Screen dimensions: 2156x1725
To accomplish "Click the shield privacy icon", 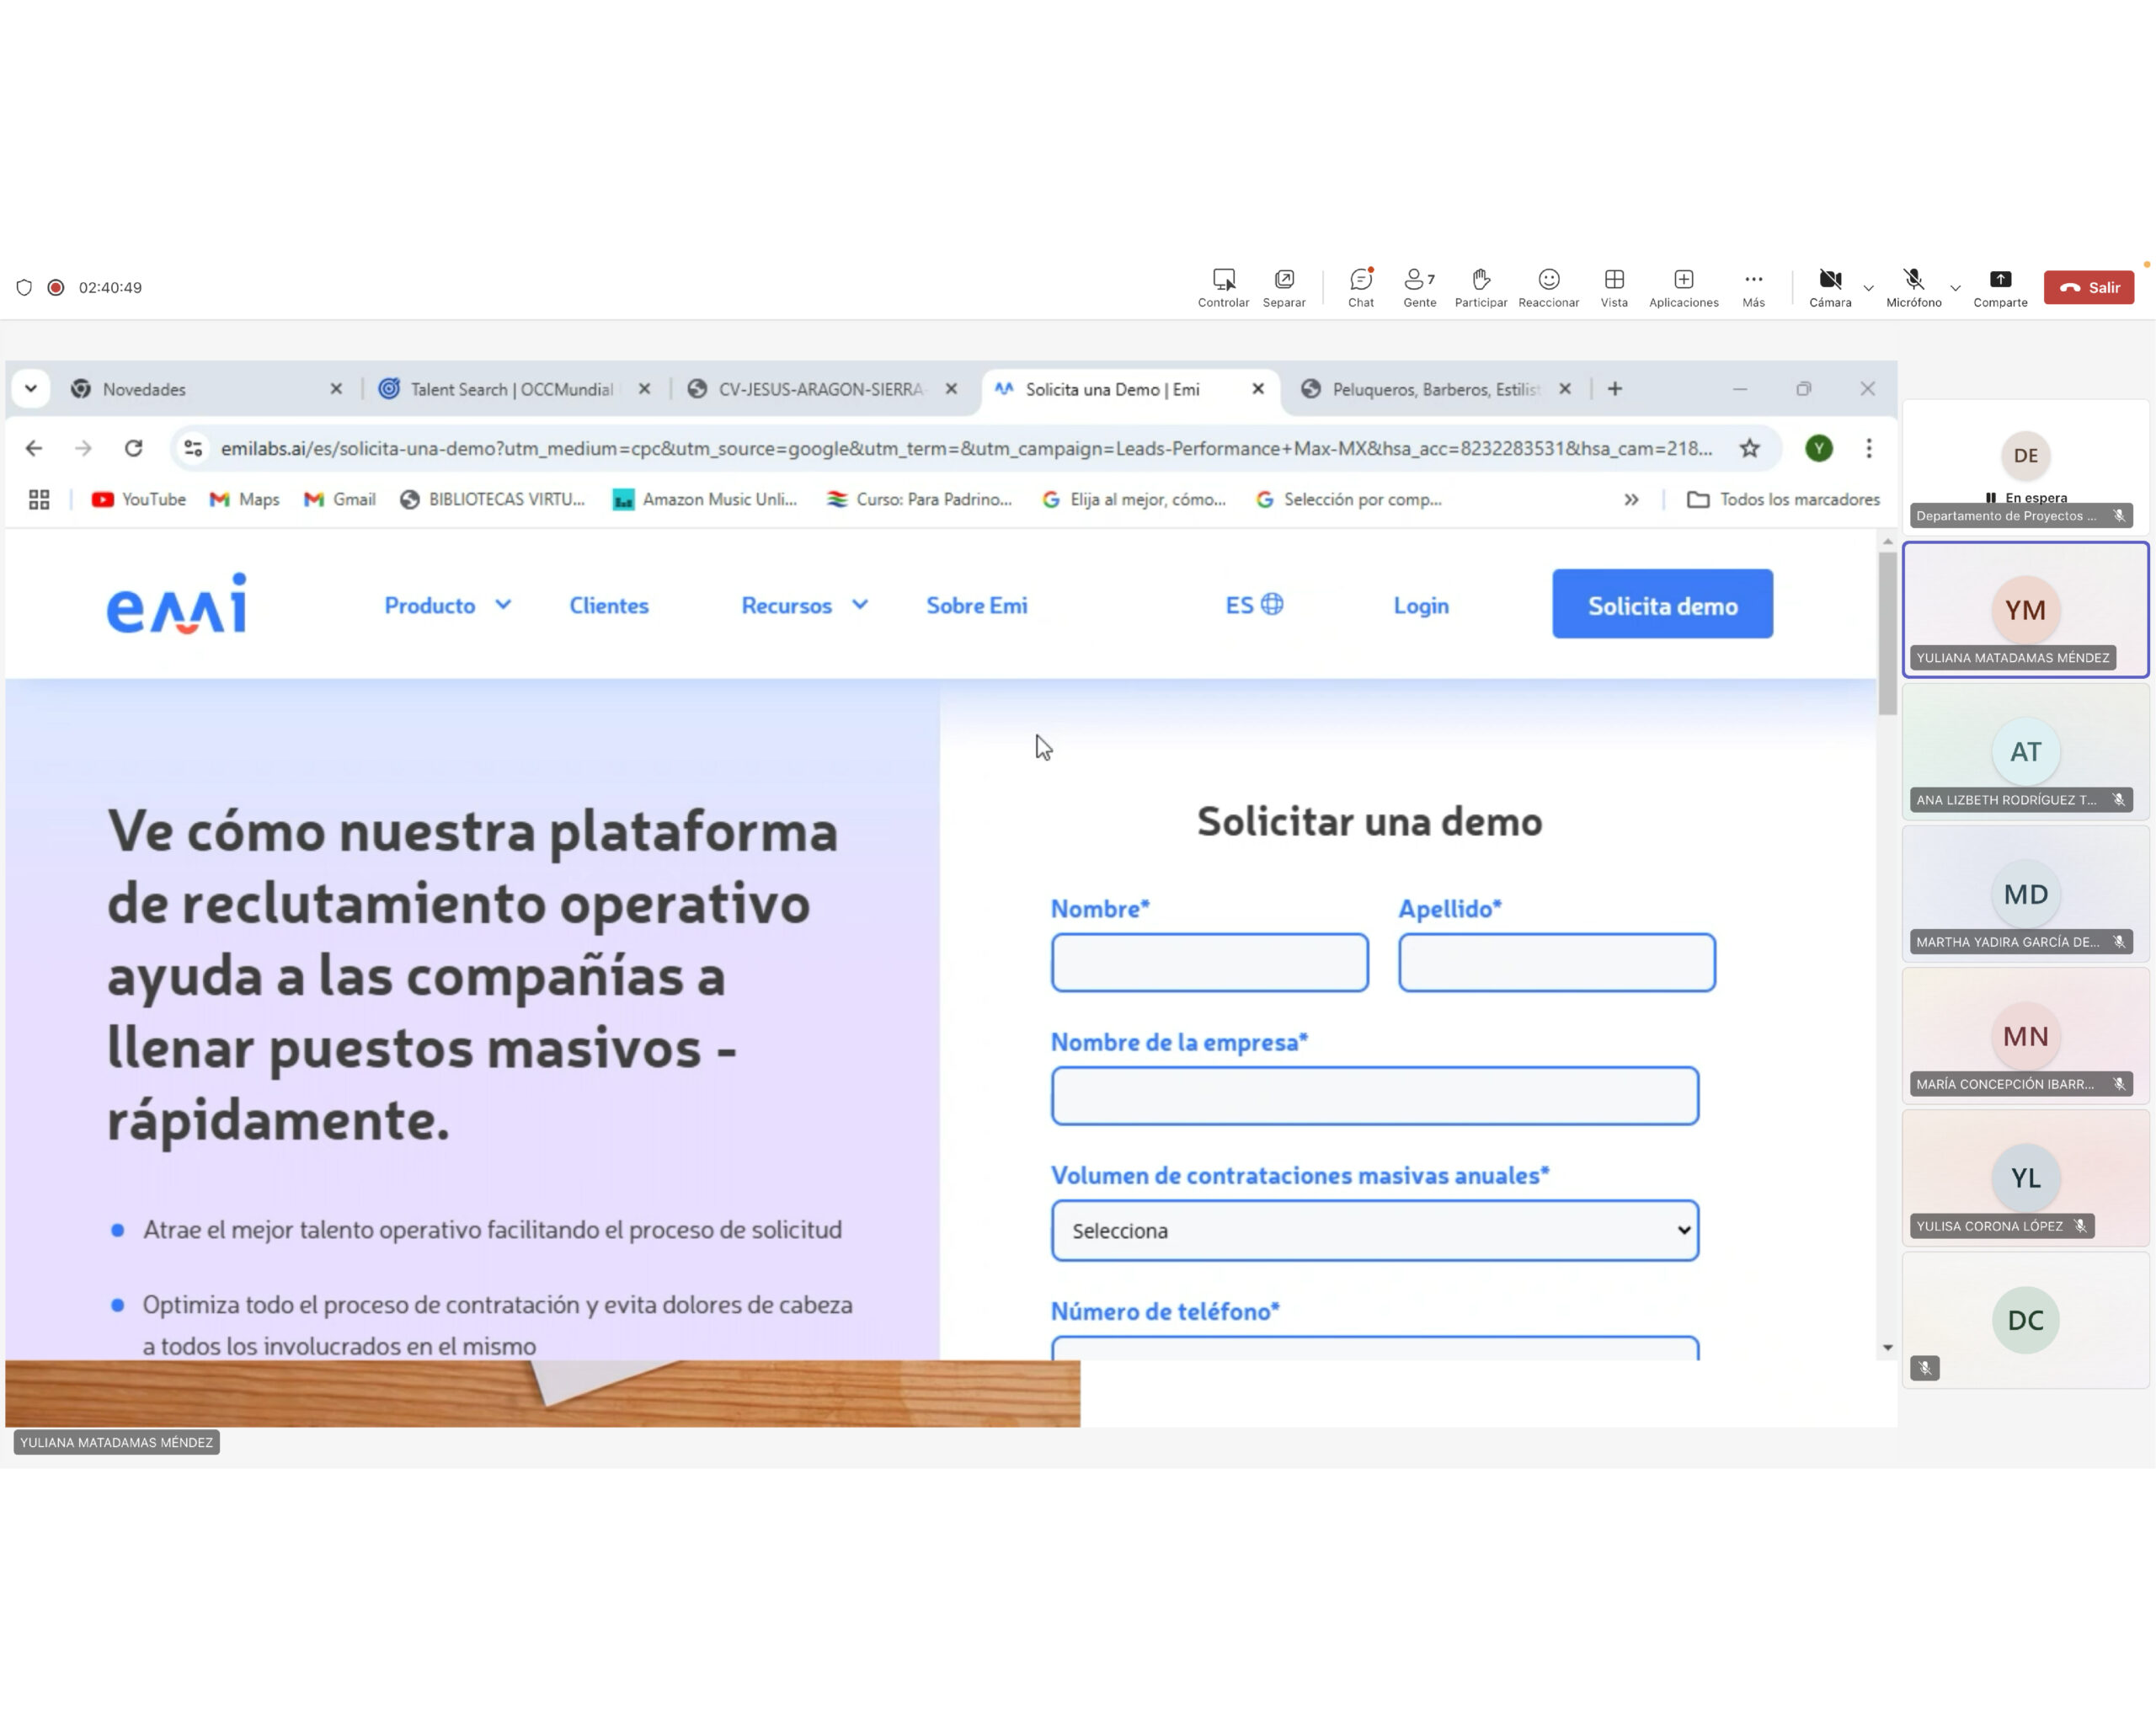I will pyautogui.click(x=24, y=287).
